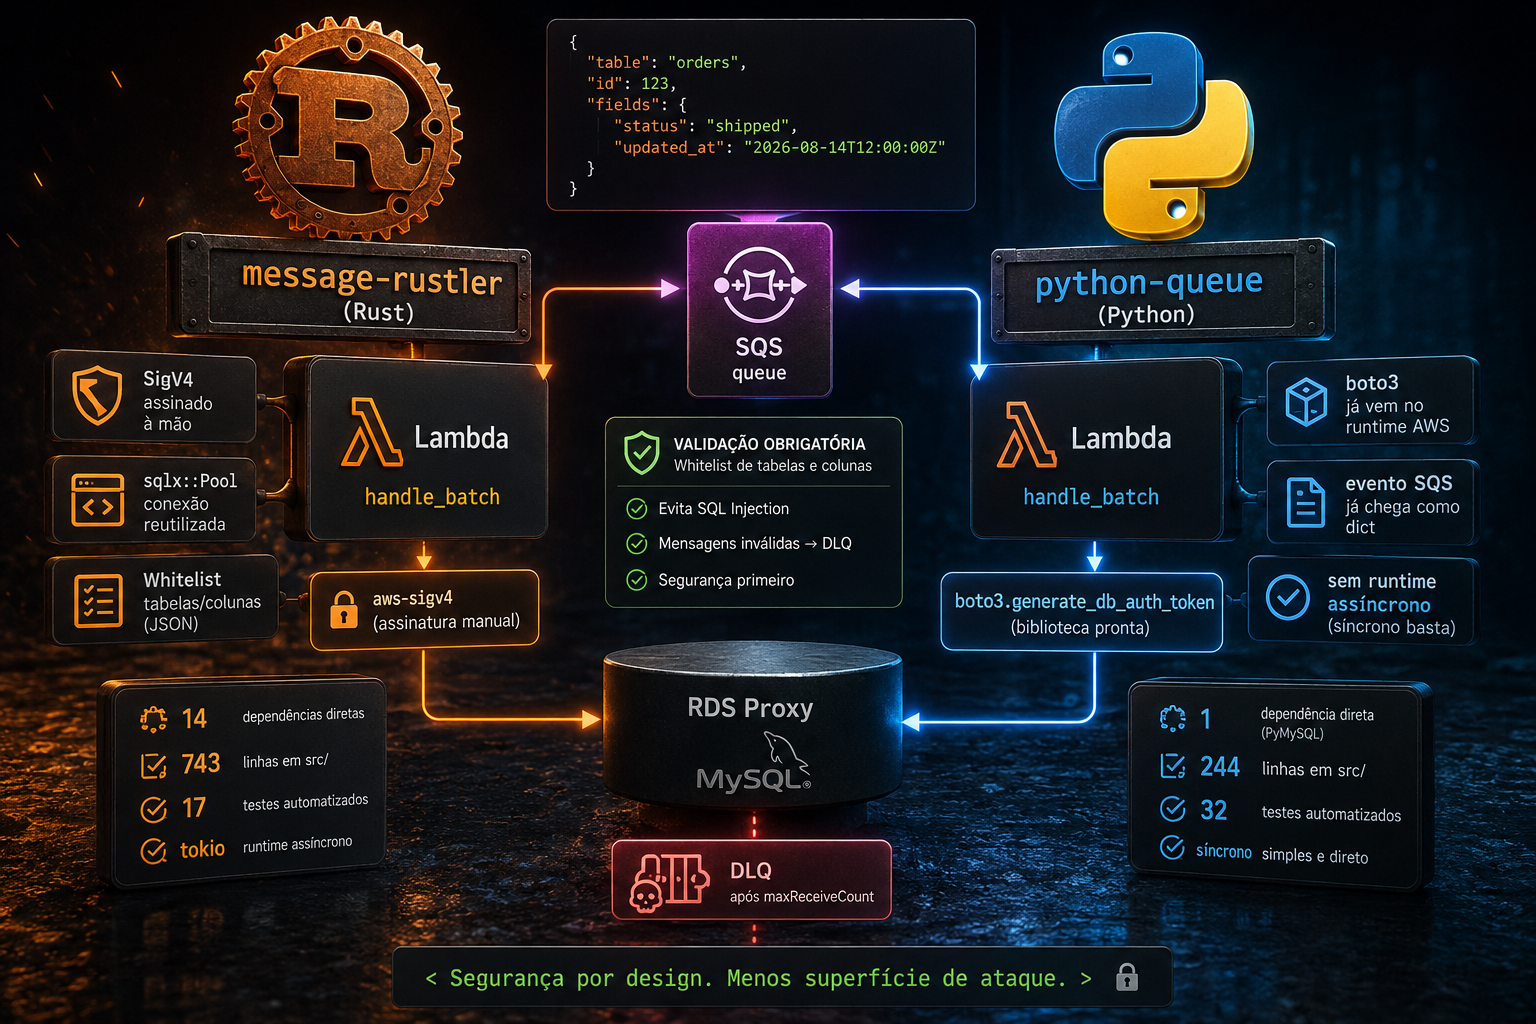Viewport: 1536px width, 1024px height.
Task: Click the Whitelist de tabelas e colunas subtitle
Action: 773,466
